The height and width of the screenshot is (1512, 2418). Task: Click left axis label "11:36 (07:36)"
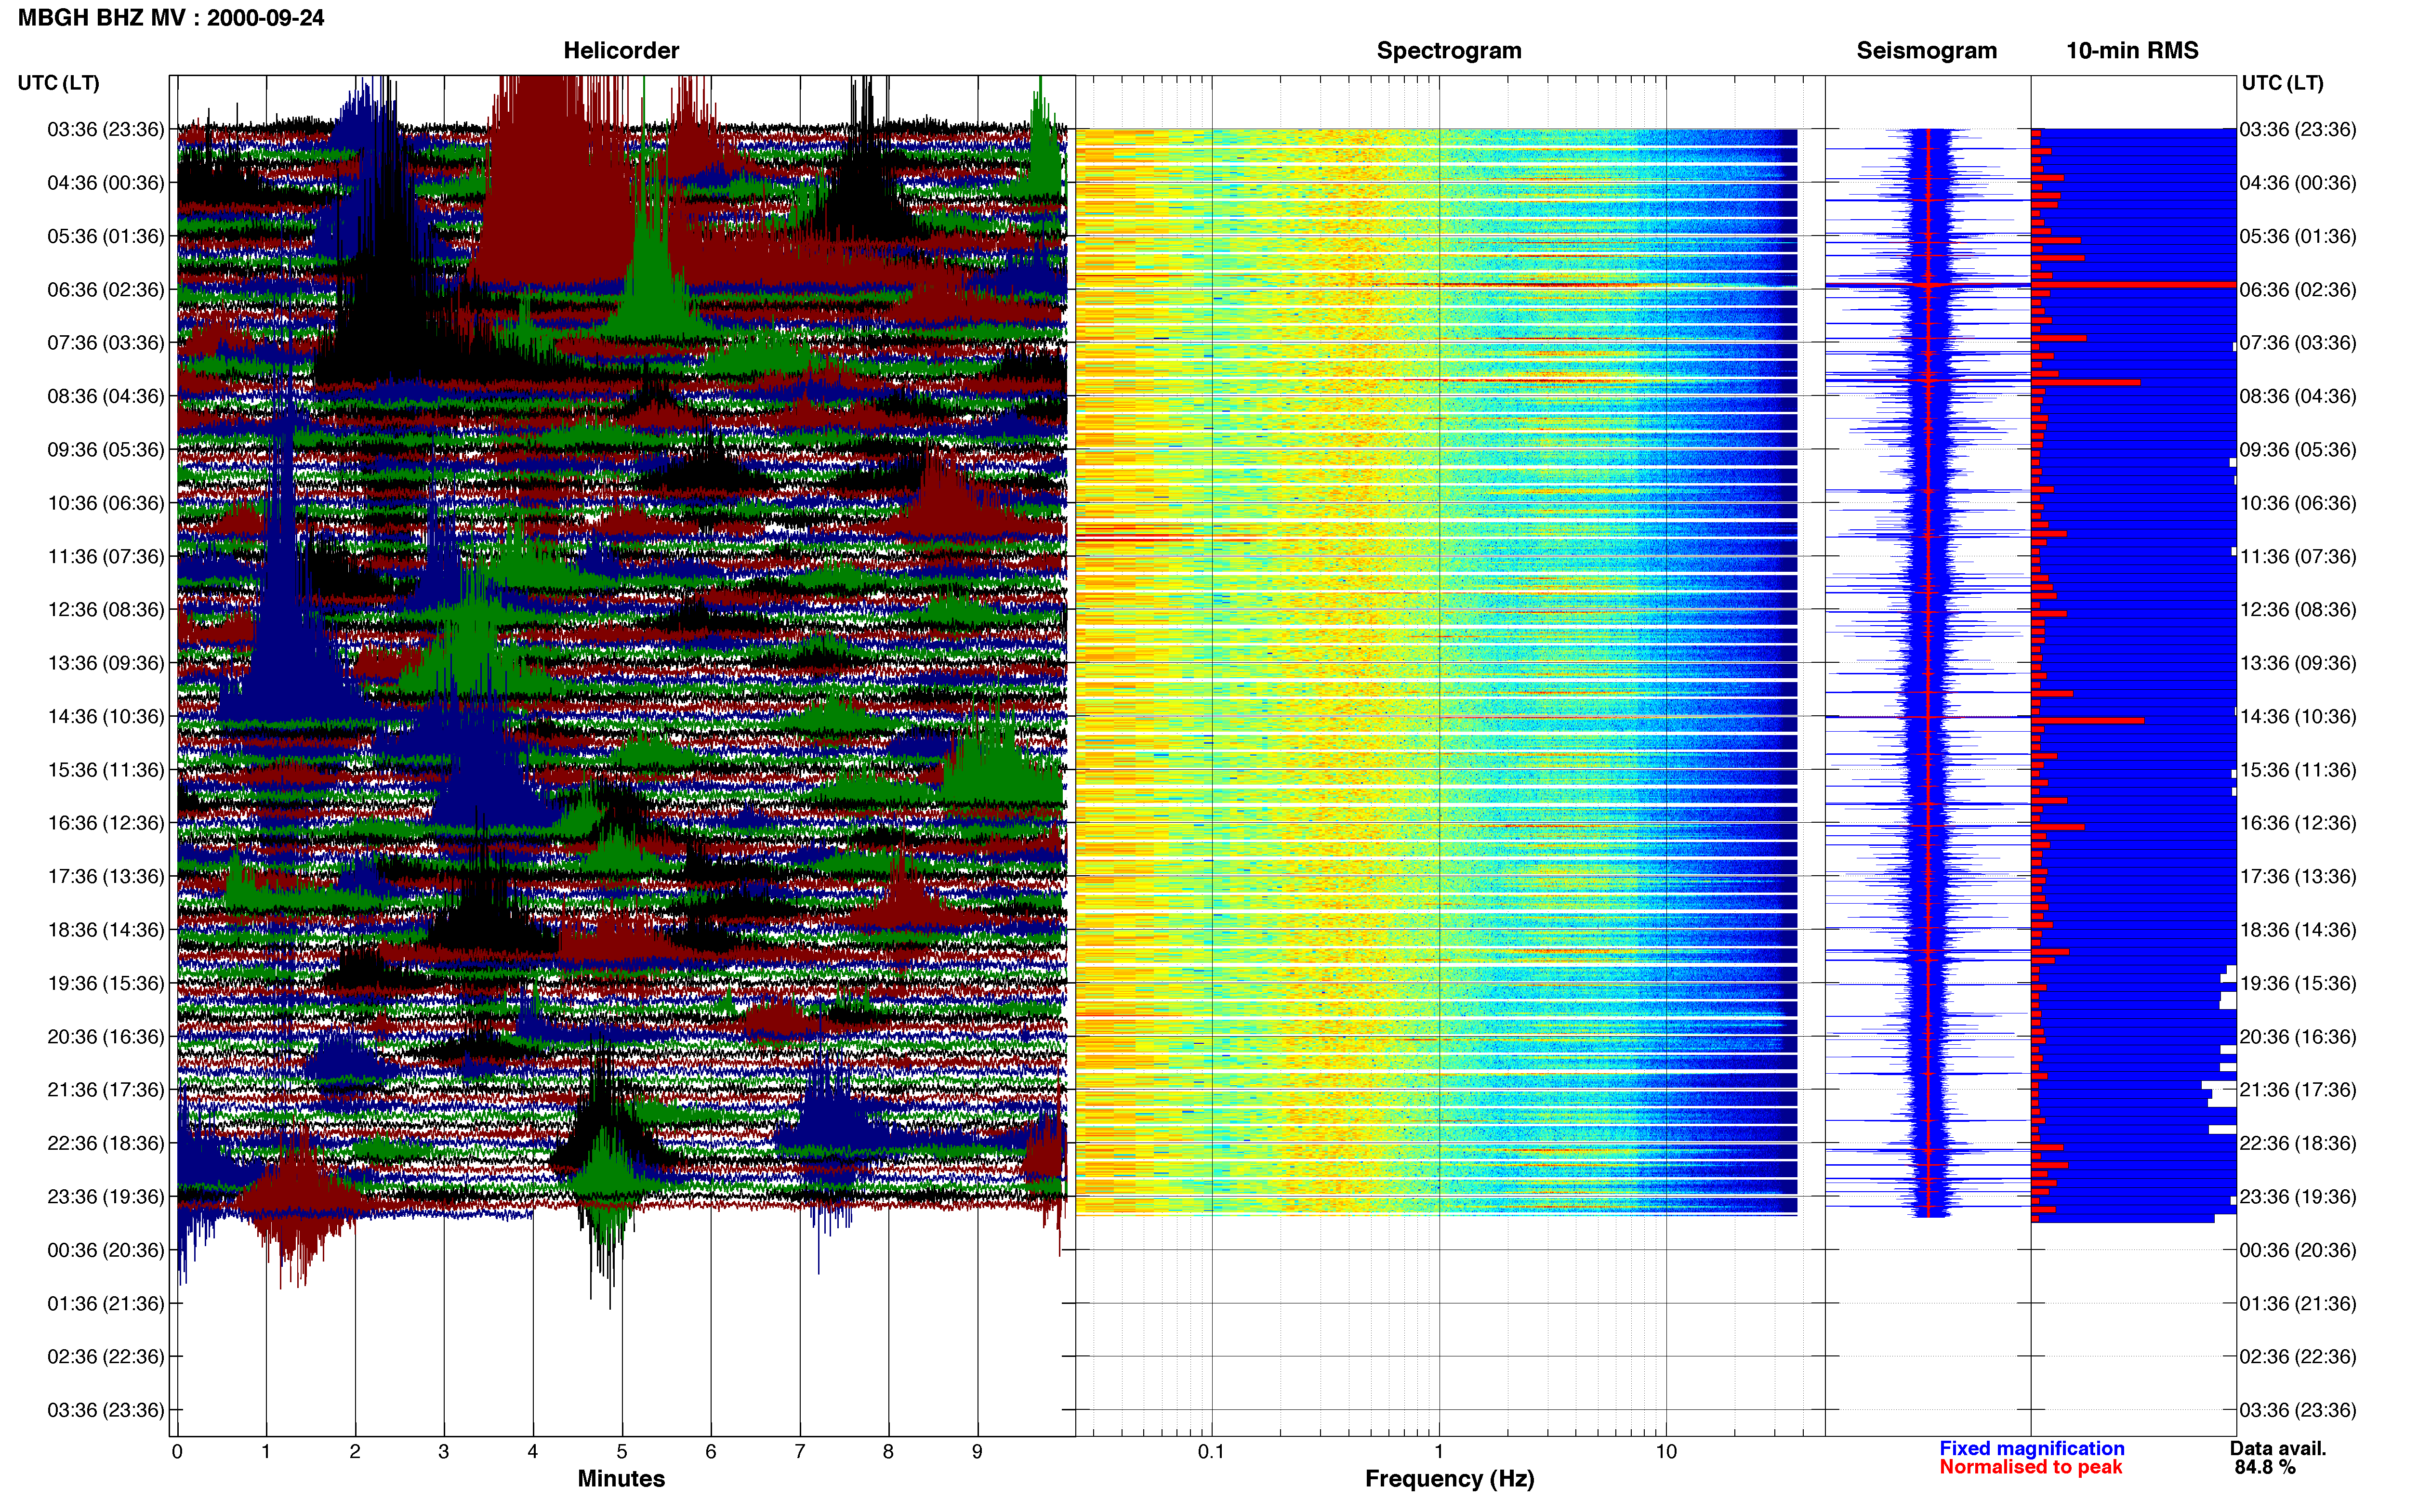105,556
